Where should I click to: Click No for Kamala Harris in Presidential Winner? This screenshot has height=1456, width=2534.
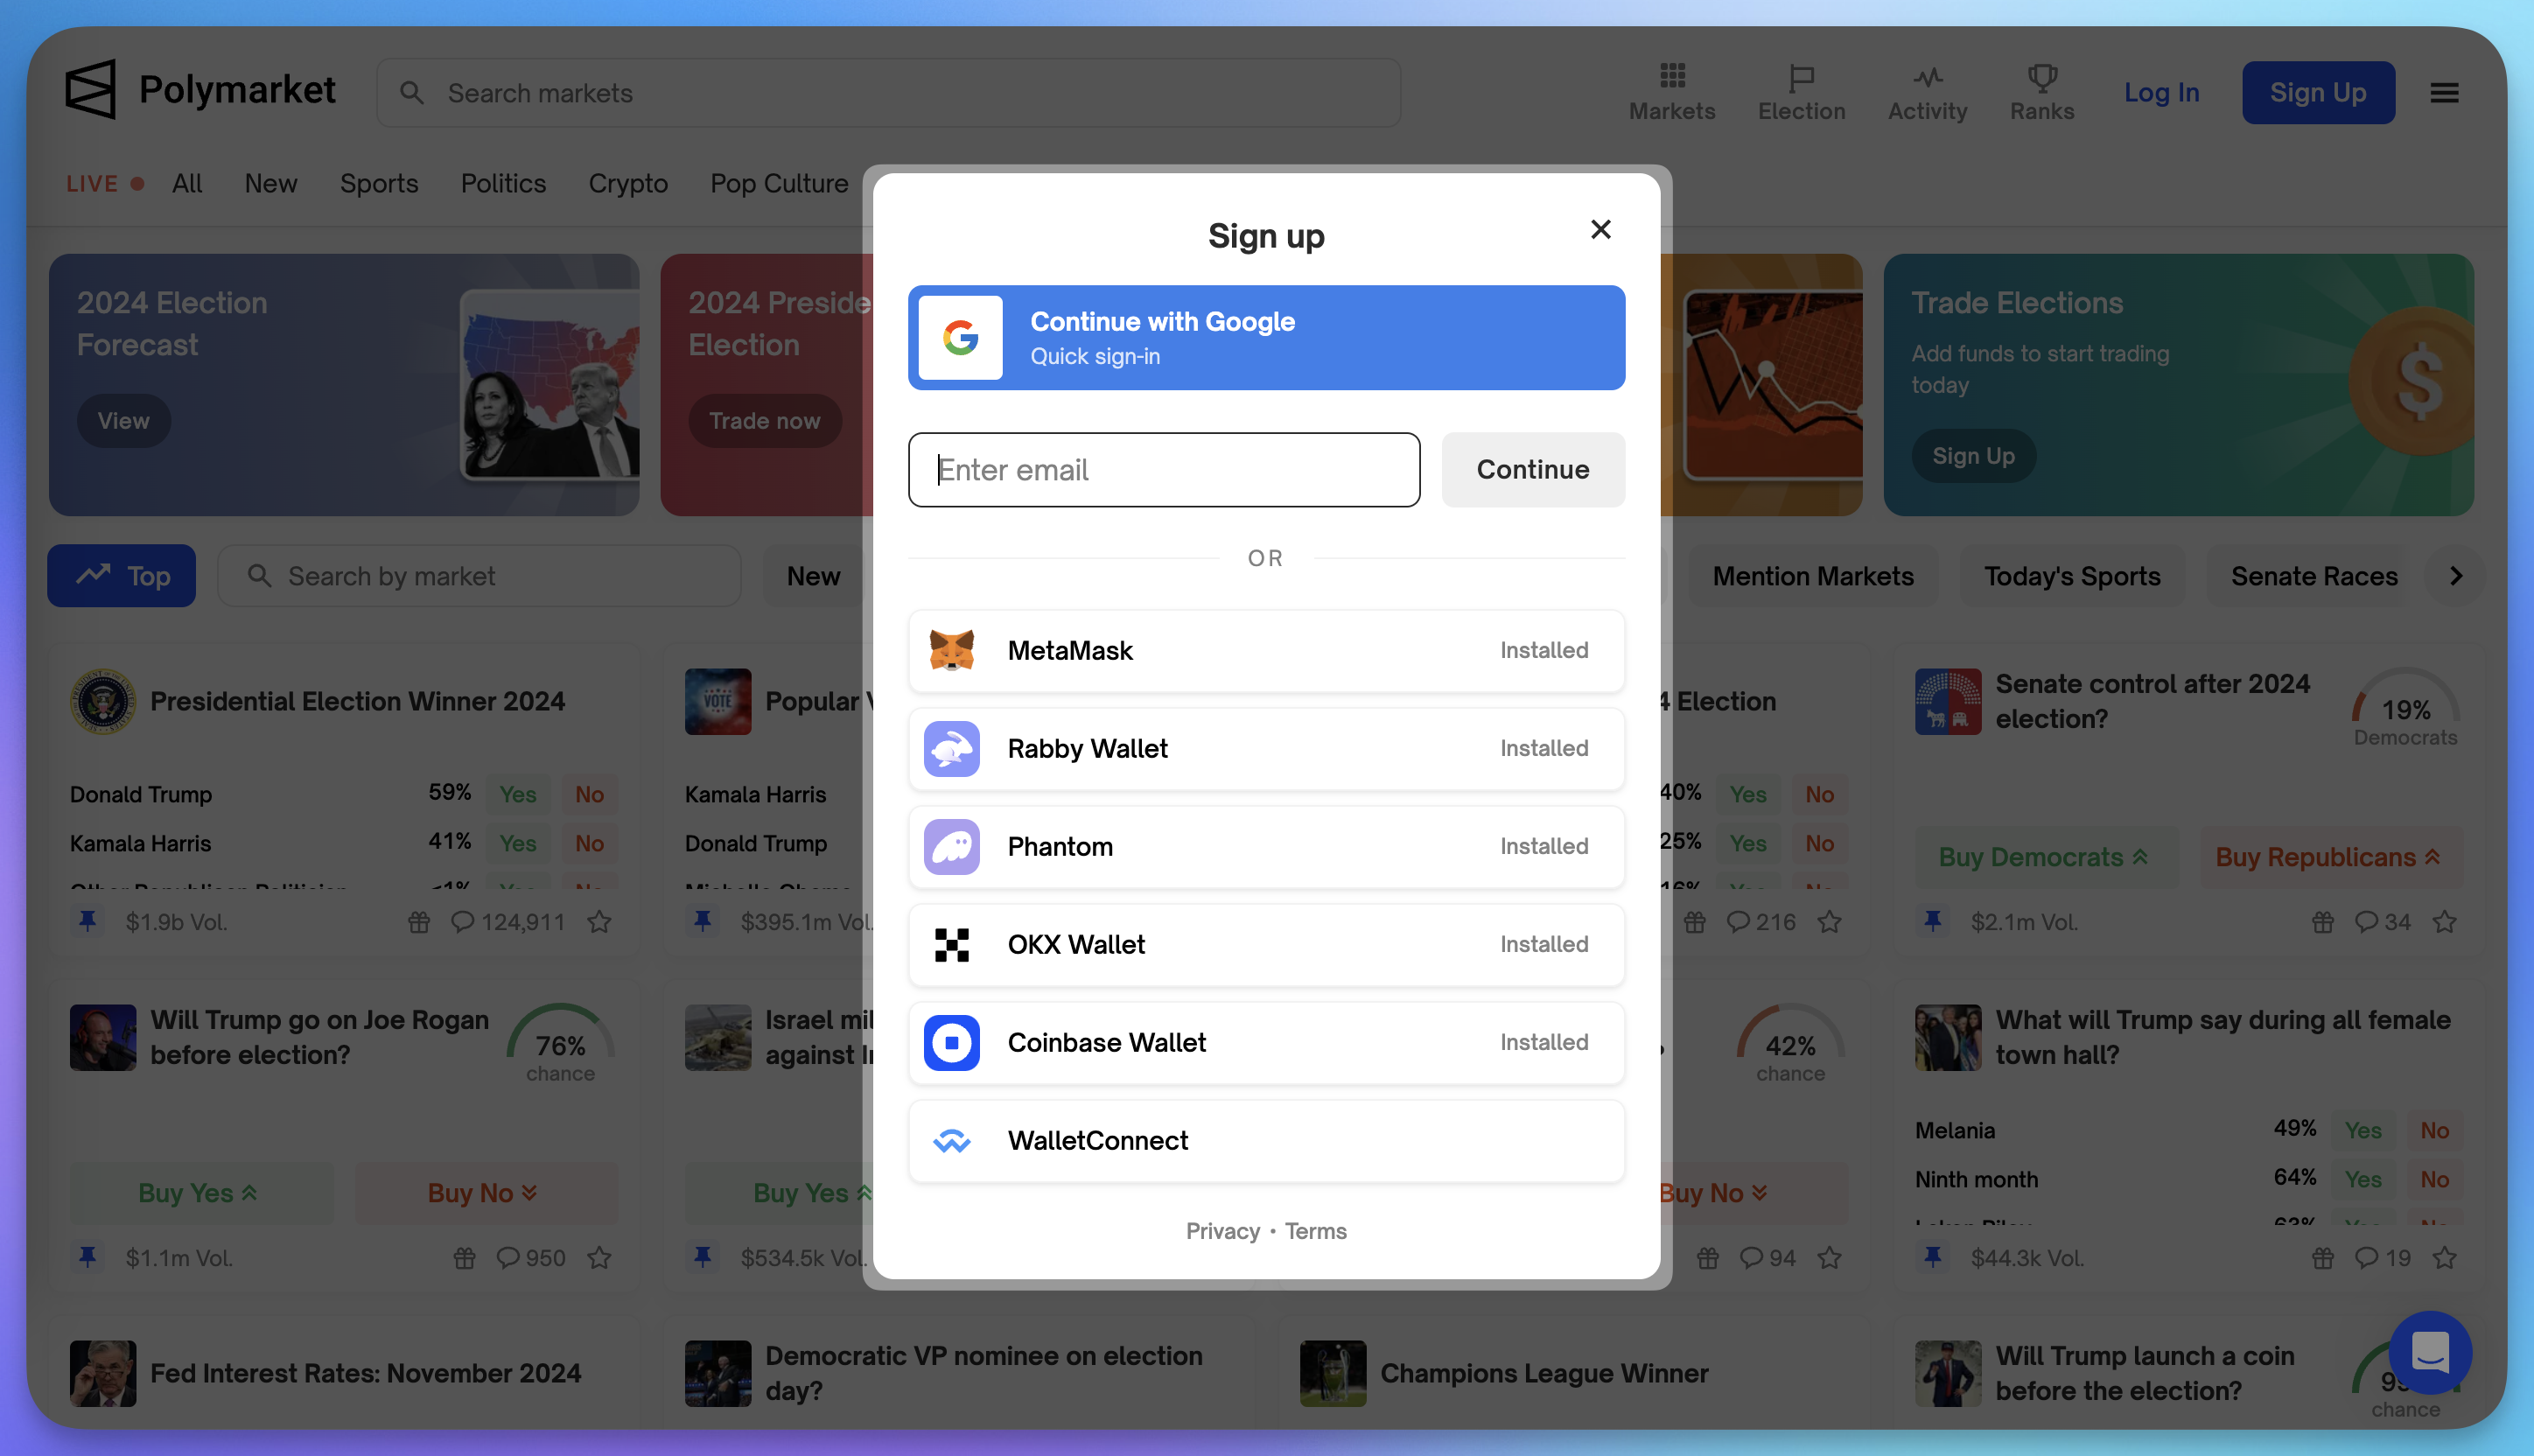click(x=589, y=843)
